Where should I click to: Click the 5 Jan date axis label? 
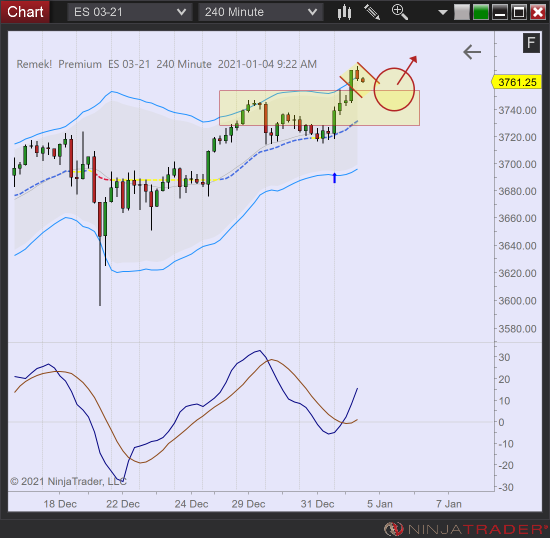click(380, 504)
